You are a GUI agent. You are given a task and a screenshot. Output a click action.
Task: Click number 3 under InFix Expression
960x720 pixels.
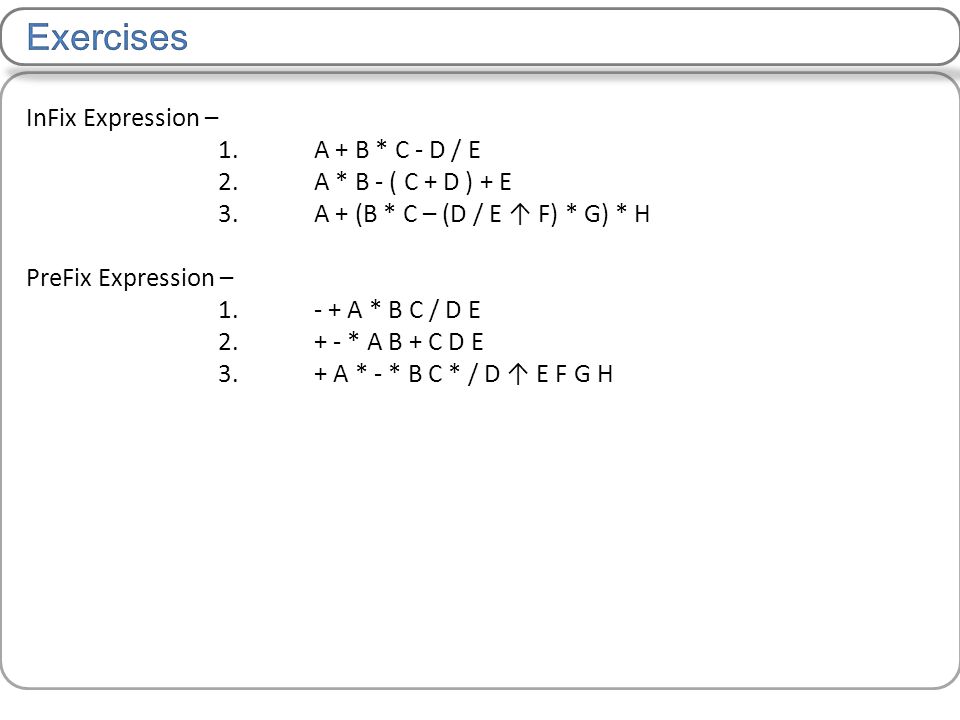point(228,214)
